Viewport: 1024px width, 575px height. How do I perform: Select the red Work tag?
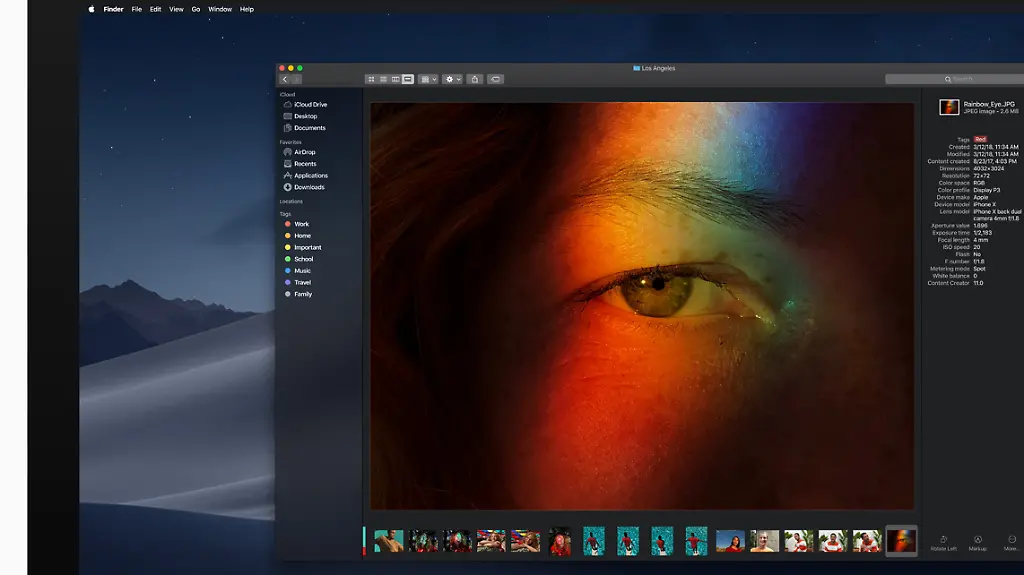[x=301, y=224]
